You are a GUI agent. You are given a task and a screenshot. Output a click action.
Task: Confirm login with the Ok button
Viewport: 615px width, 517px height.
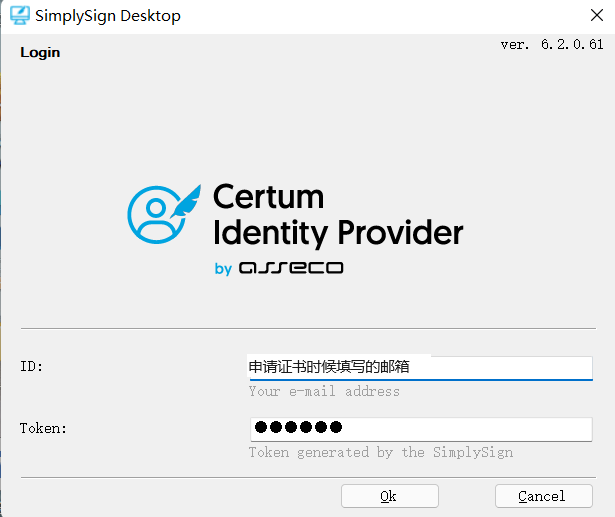[x=389, y=496]
